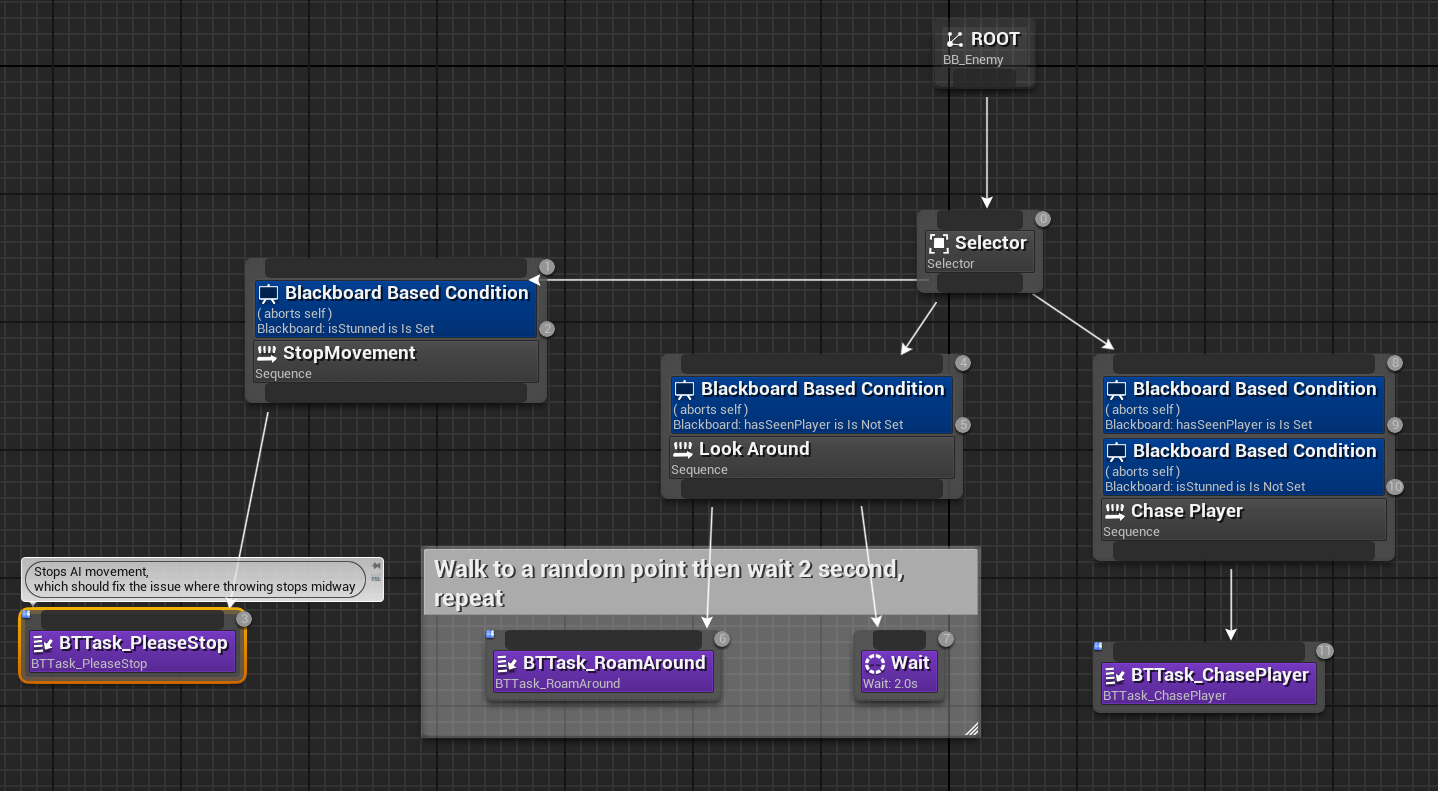Click the blueprint marker on BTTask_RoamAround
The image size is (1438, 791).
point(490,634)
